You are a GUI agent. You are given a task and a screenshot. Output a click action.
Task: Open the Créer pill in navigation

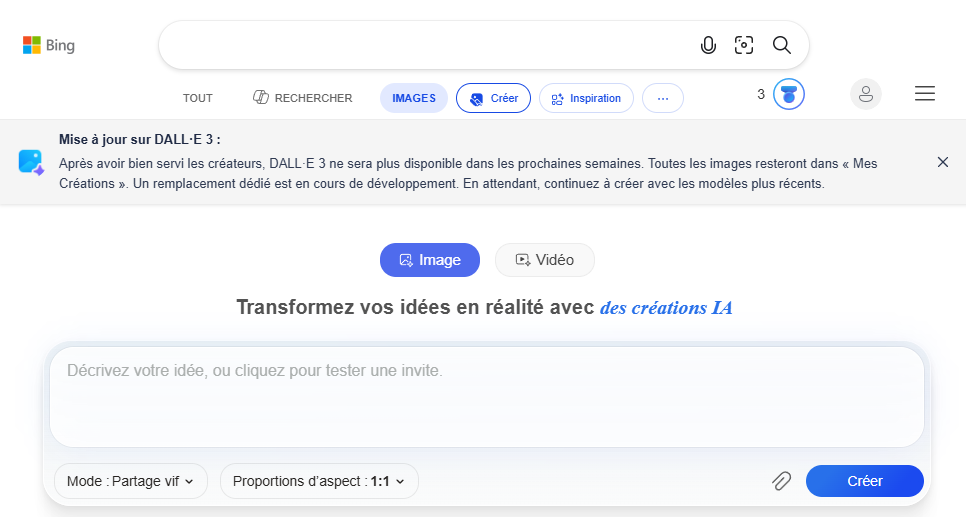[x=493, y=98]
